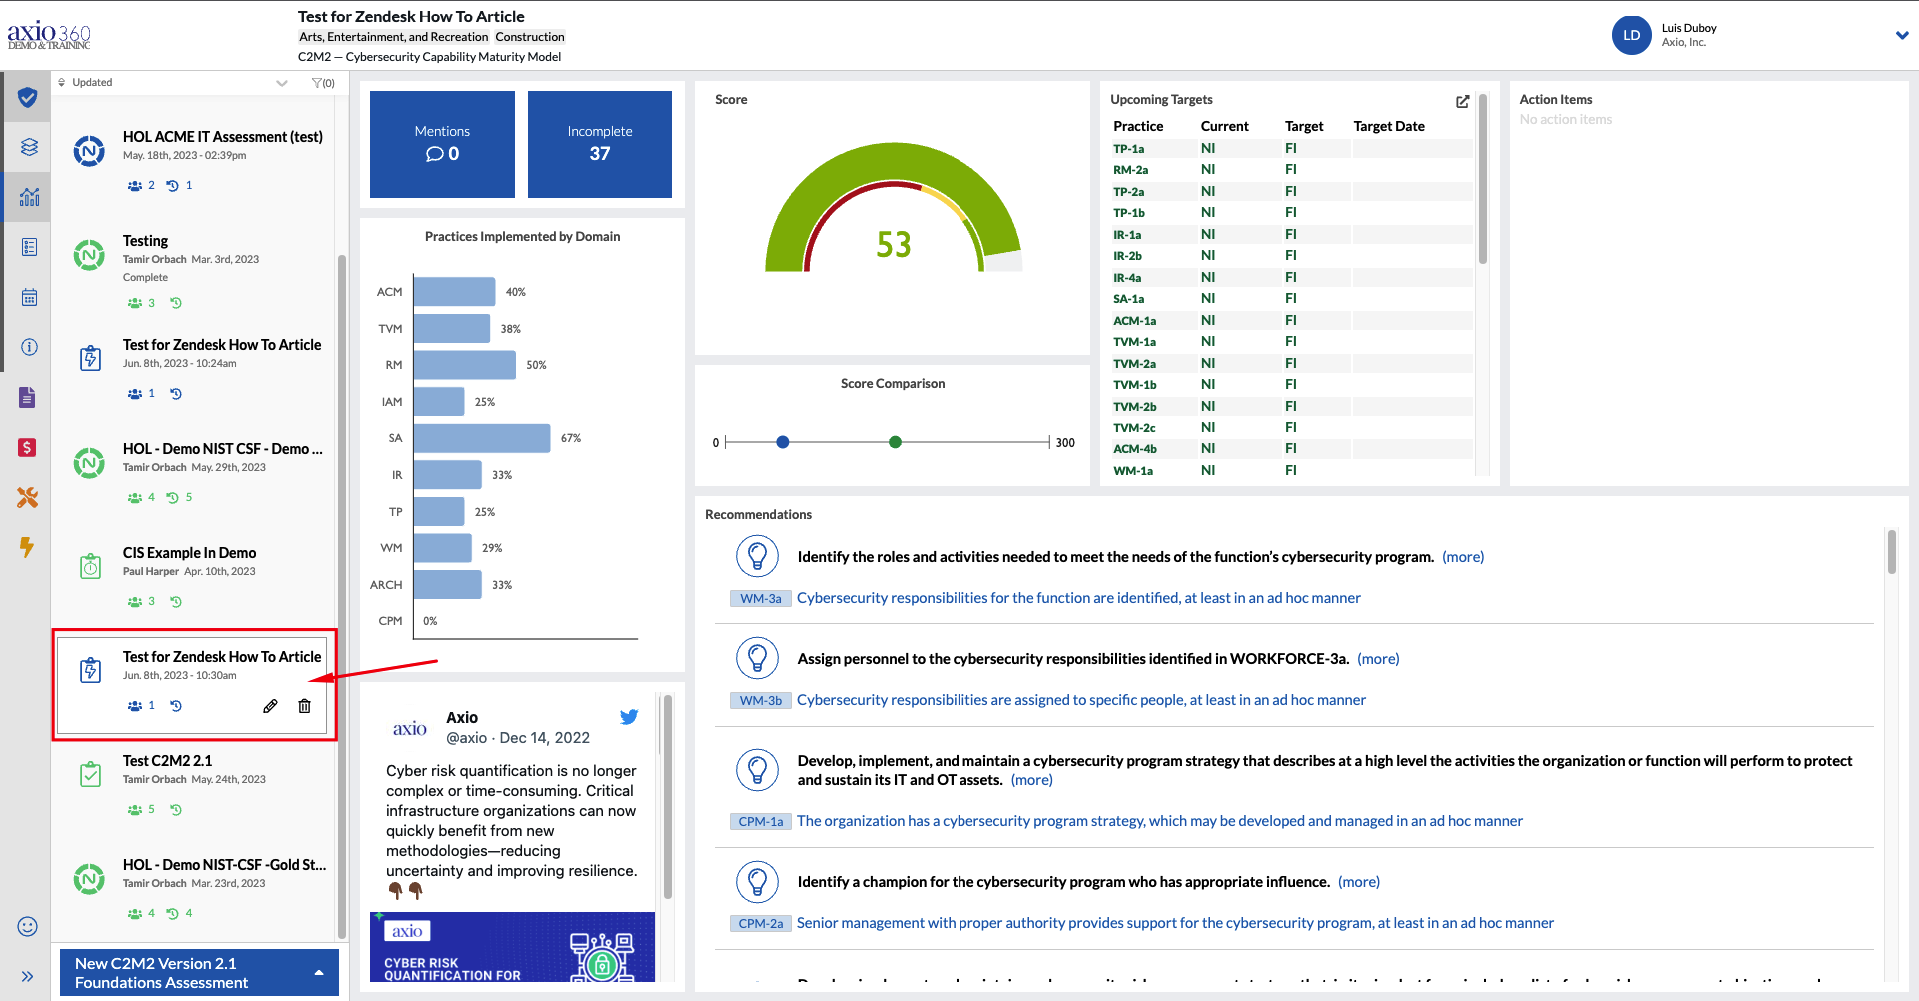
Task: Click the edit pencil on highlighted assessment card
Action: pyautogui.click(x=269, y=705)
